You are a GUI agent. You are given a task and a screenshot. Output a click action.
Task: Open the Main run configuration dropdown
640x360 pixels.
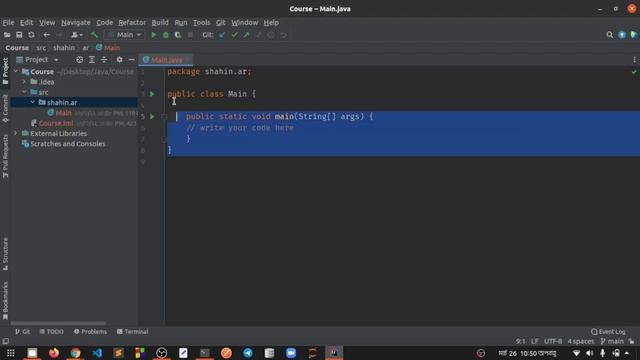click(124, 35)
